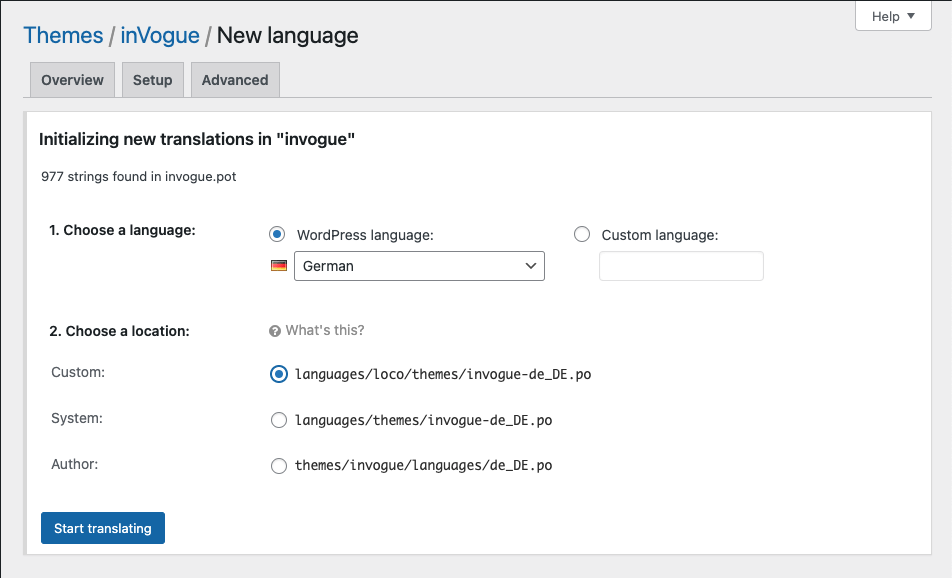Open the German language dropdown
The image size is (952, 578).
(x=418, y=266)
